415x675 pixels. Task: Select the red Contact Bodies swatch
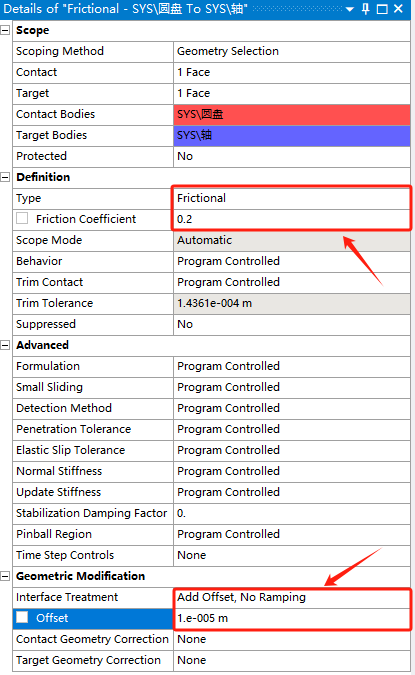(291, 114)
